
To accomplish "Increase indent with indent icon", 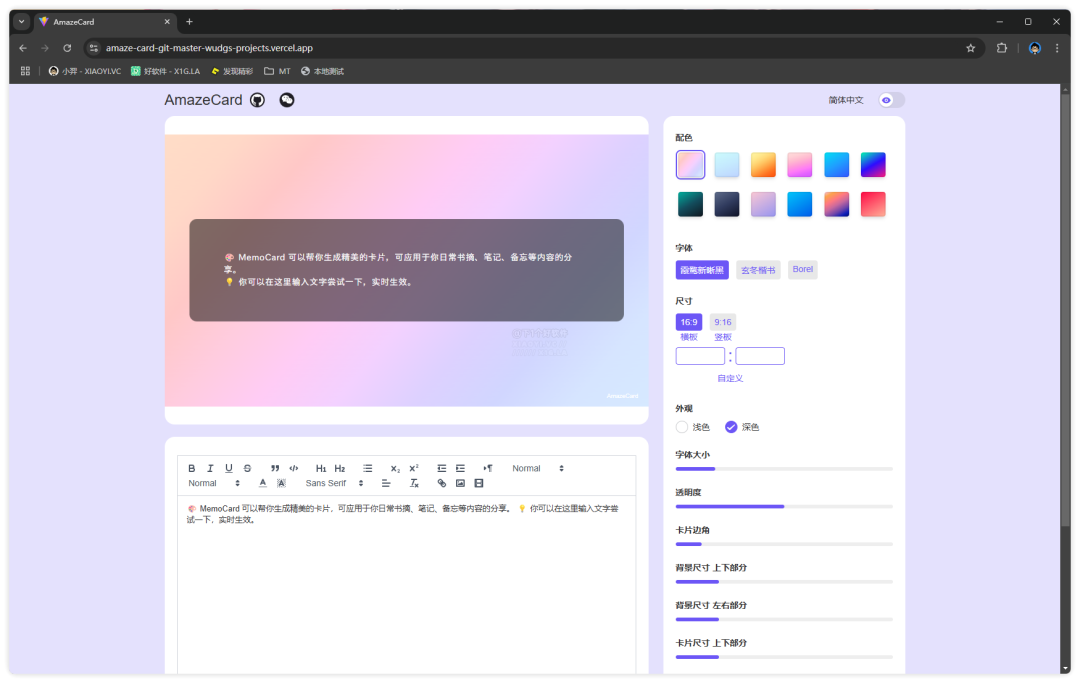I will [x=460, y=468].
